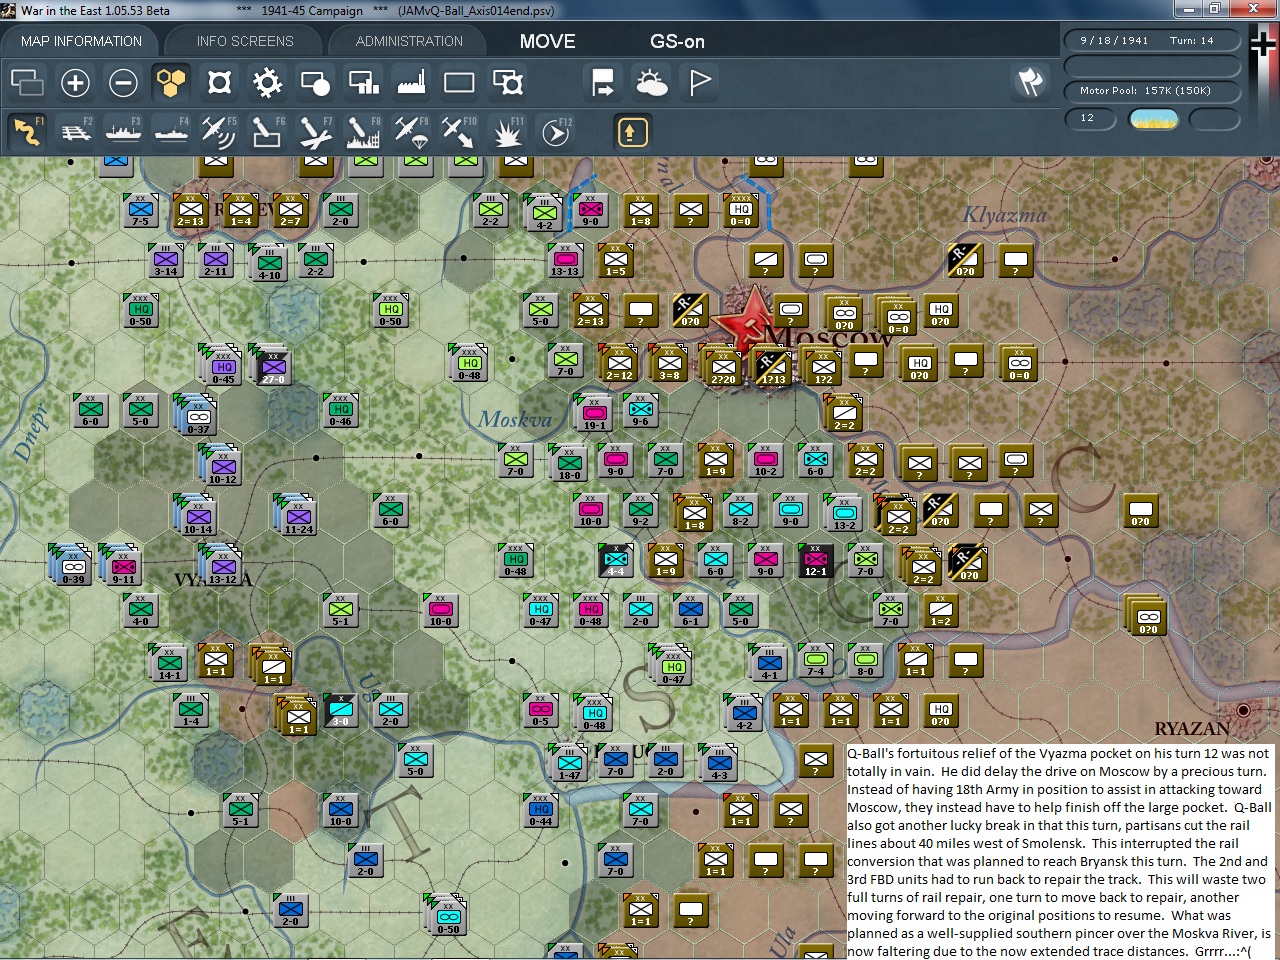Click the MOVE mode label

tap(547, 41)
